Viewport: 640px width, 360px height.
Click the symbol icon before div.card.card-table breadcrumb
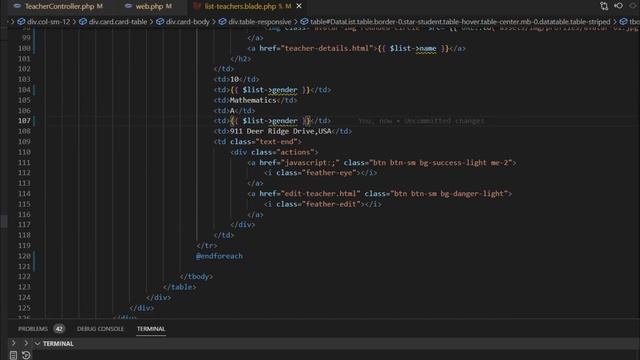coord(83,22)
